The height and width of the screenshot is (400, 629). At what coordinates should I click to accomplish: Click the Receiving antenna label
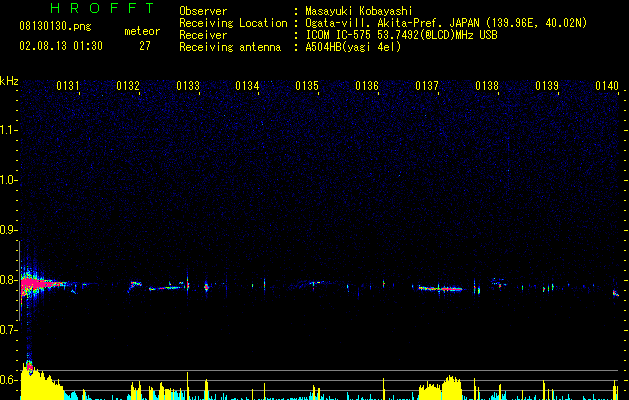[230, 47]
